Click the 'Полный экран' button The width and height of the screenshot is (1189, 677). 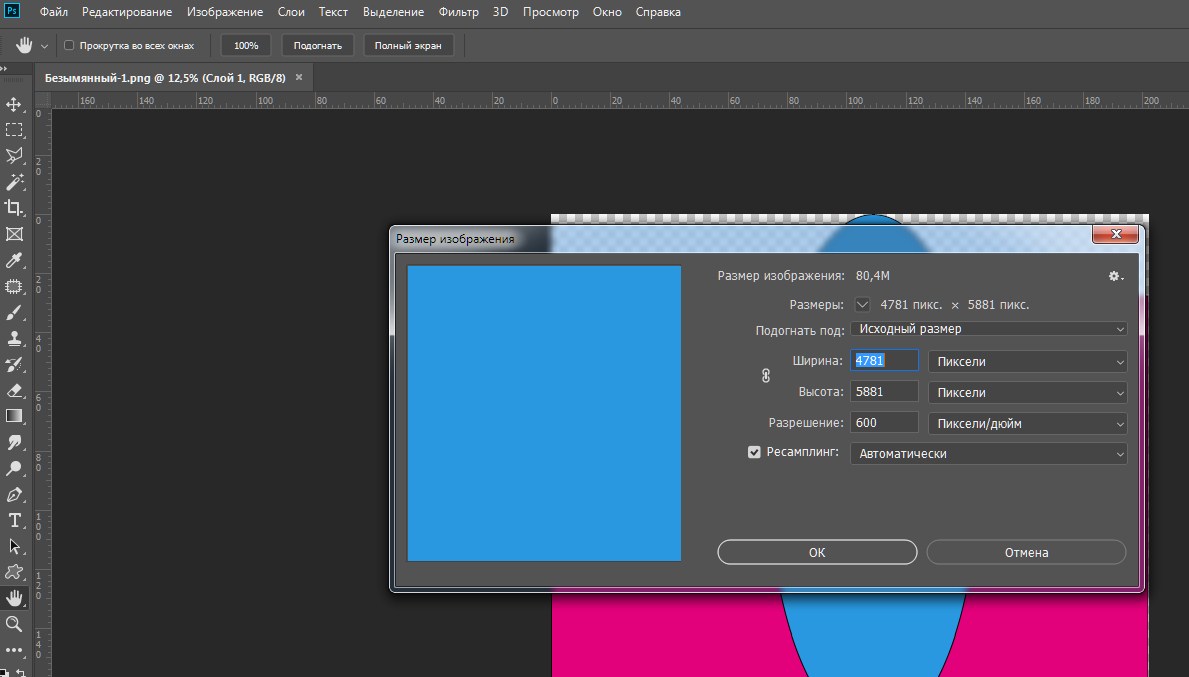pos(408,45)
